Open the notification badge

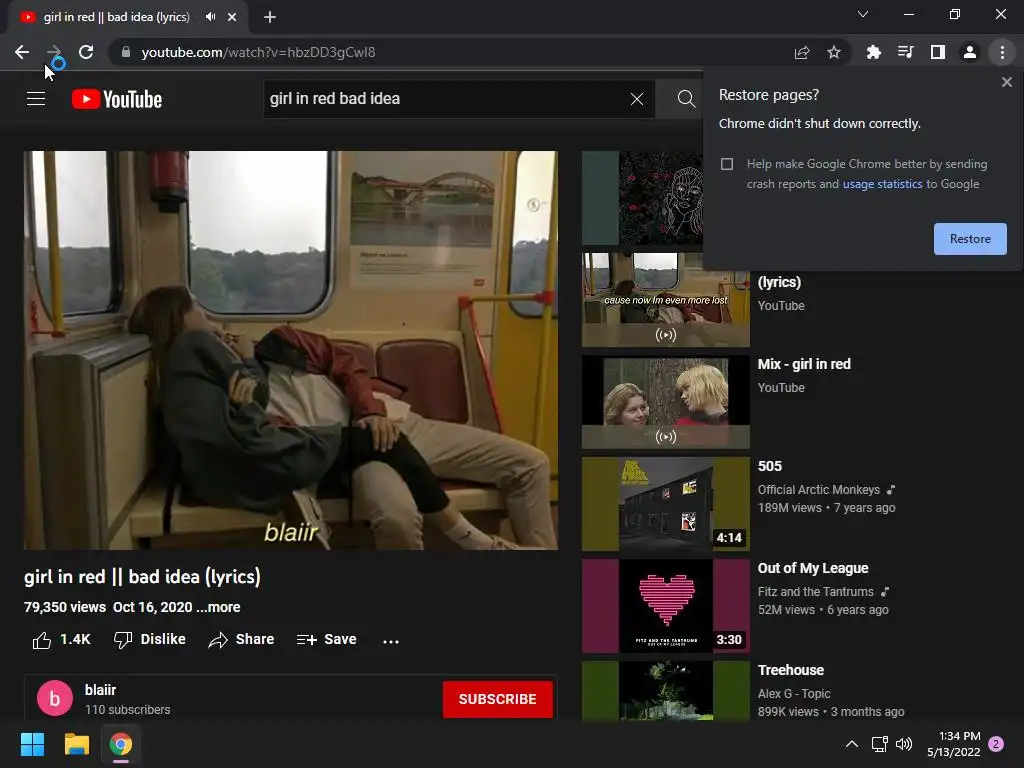(x=996, y=744)
